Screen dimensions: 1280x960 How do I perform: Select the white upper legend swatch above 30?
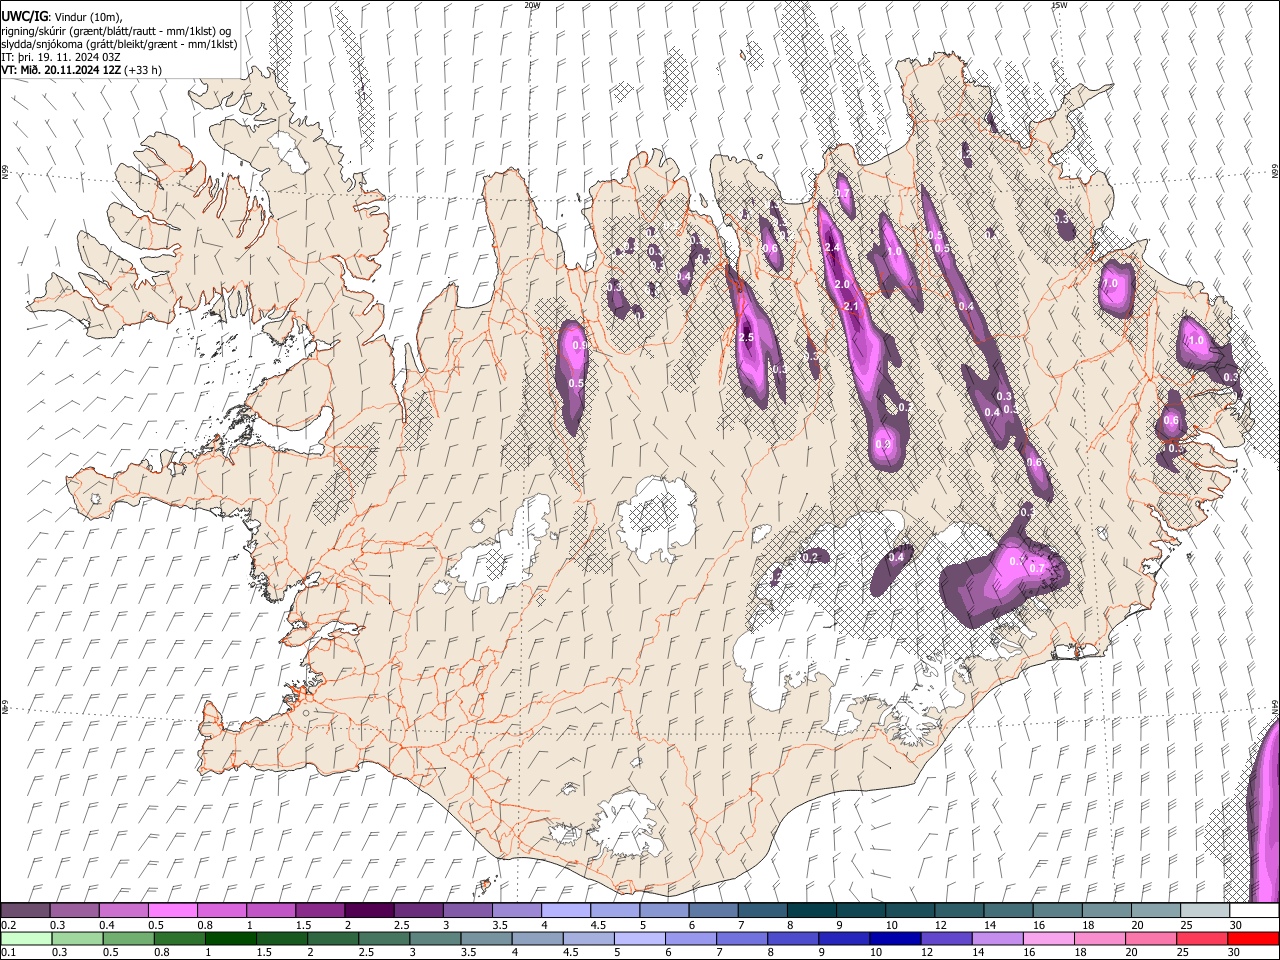coord(1254,910)
